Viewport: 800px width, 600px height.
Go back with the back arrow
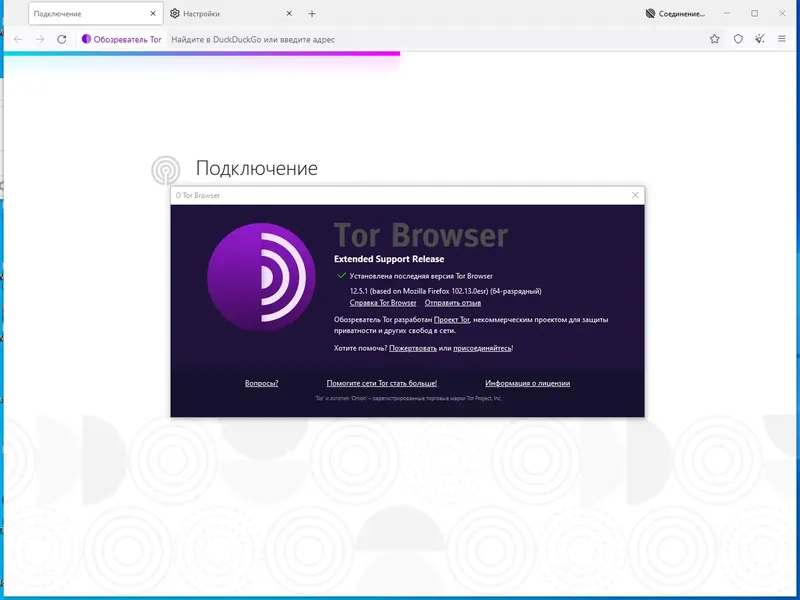(x=18, y=39)
